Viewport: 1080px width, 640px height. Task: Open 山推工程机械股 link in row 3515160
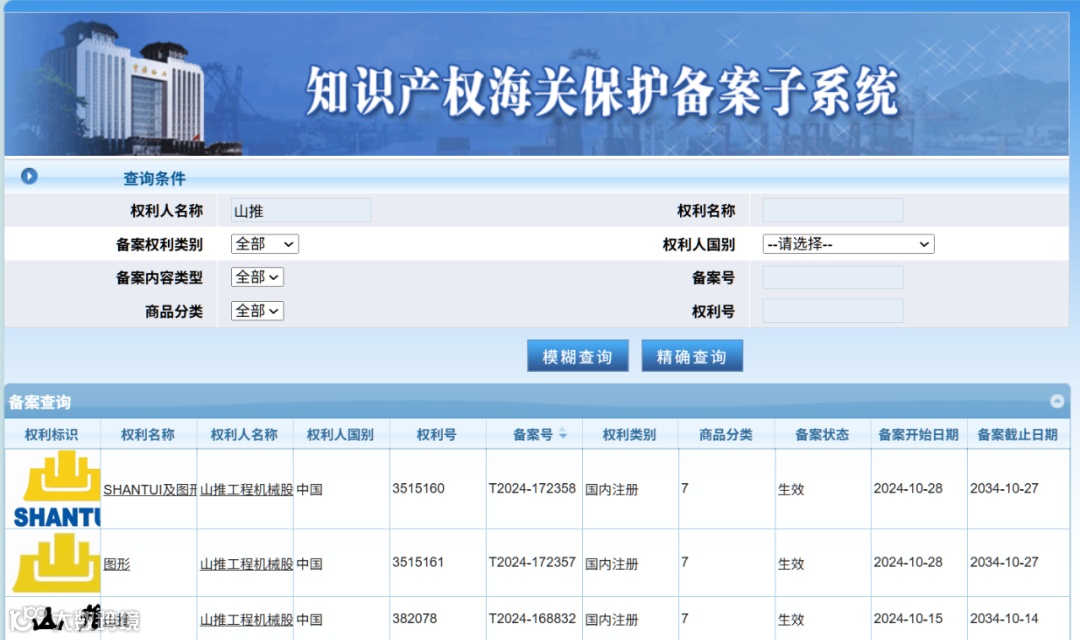(247, 489)
